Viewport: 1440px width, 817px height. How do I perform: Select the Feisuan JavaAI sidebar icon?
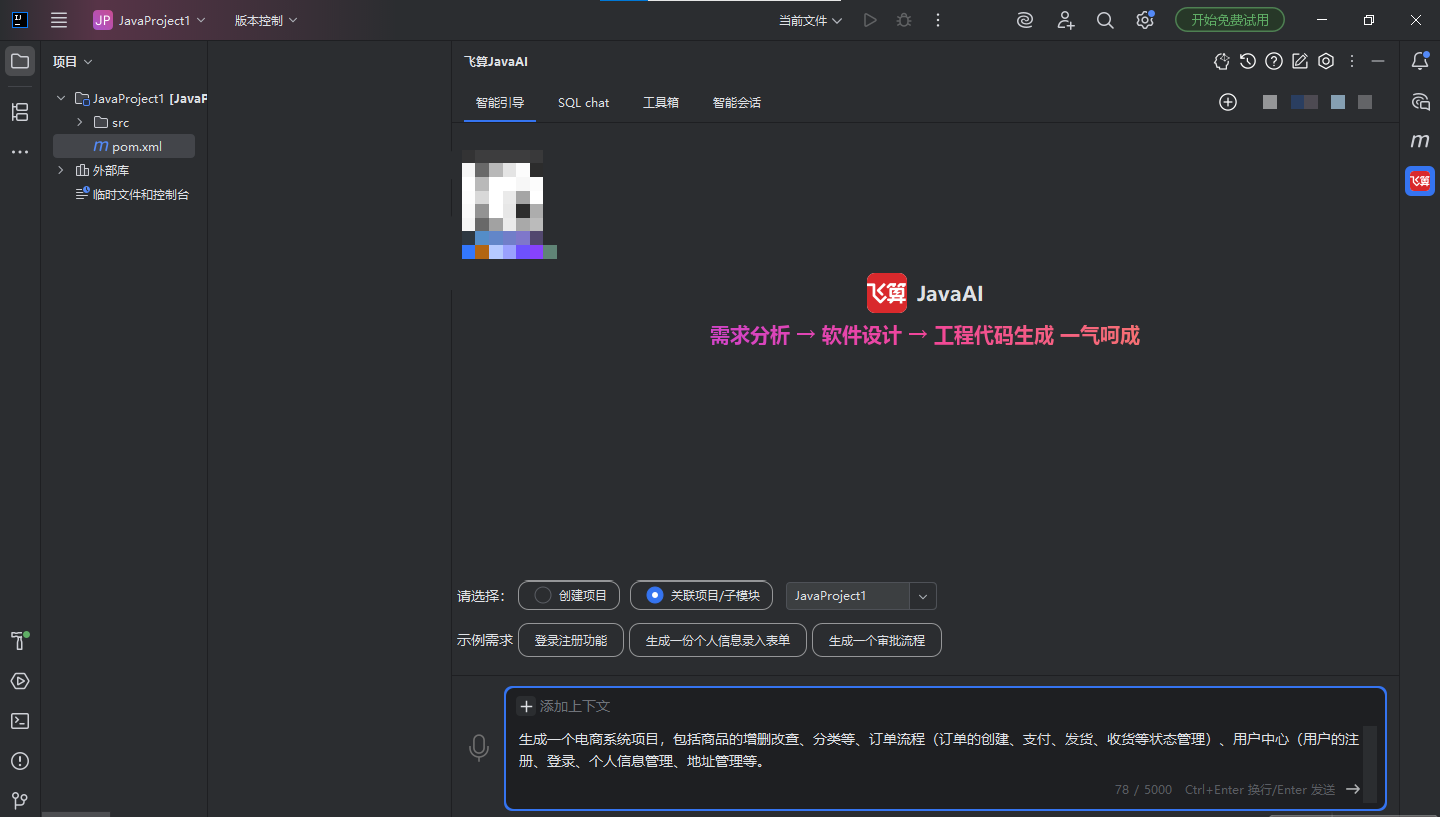(x=1420, y=181)
